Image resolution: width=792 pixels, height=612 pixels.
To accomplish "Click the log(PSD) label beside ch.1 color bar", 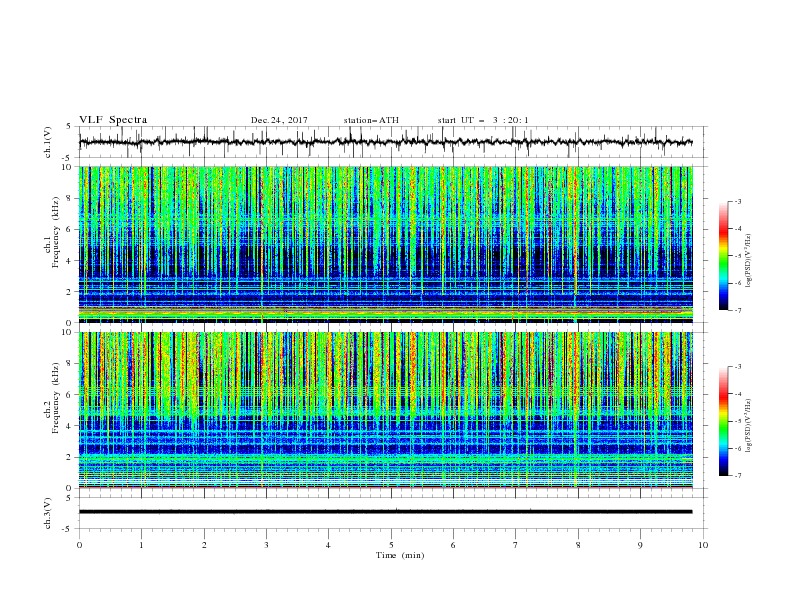I will [x=748, y=261].
